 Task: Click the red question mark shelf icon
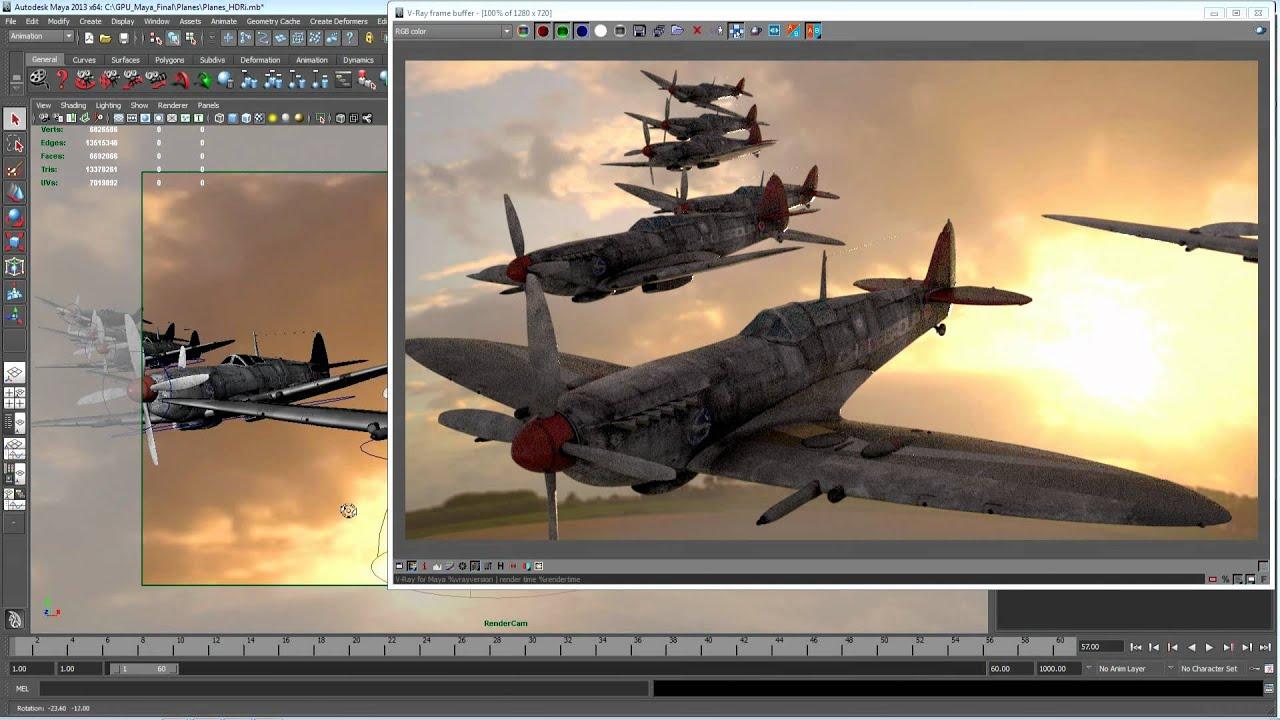point(62,78)
